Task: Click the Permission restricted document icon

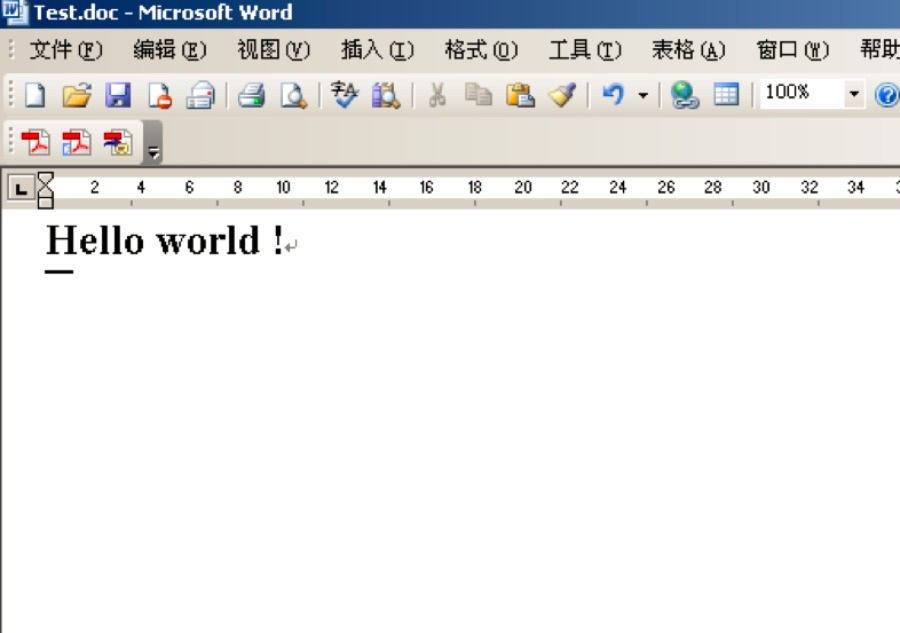Action: pyautogui.click(x=160, y=95)
